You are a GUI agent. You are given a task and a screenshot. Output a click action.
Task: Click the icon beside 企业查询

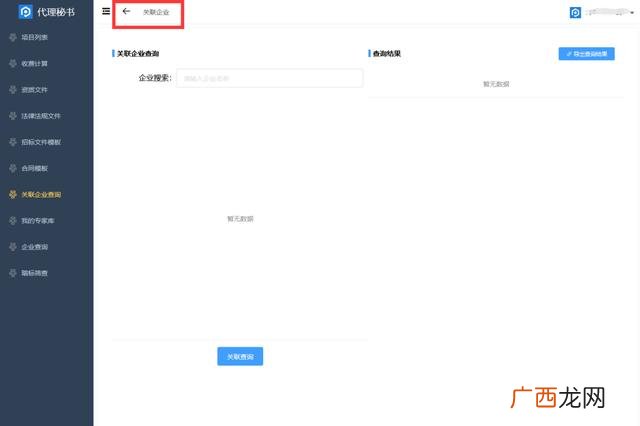point(13,247)
